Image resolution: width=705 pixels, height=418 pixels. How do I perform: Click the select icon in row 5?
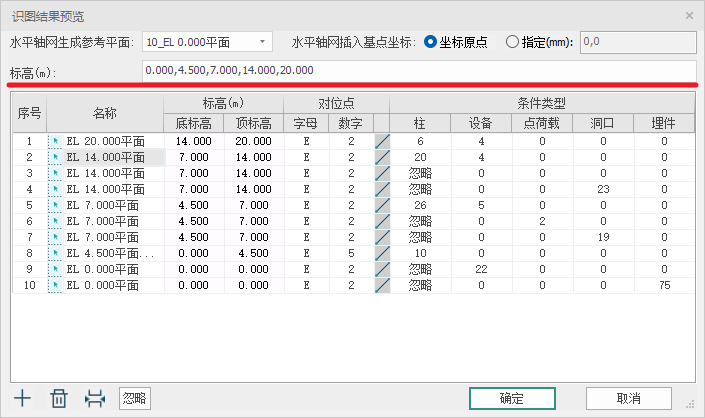coord(56,206)
